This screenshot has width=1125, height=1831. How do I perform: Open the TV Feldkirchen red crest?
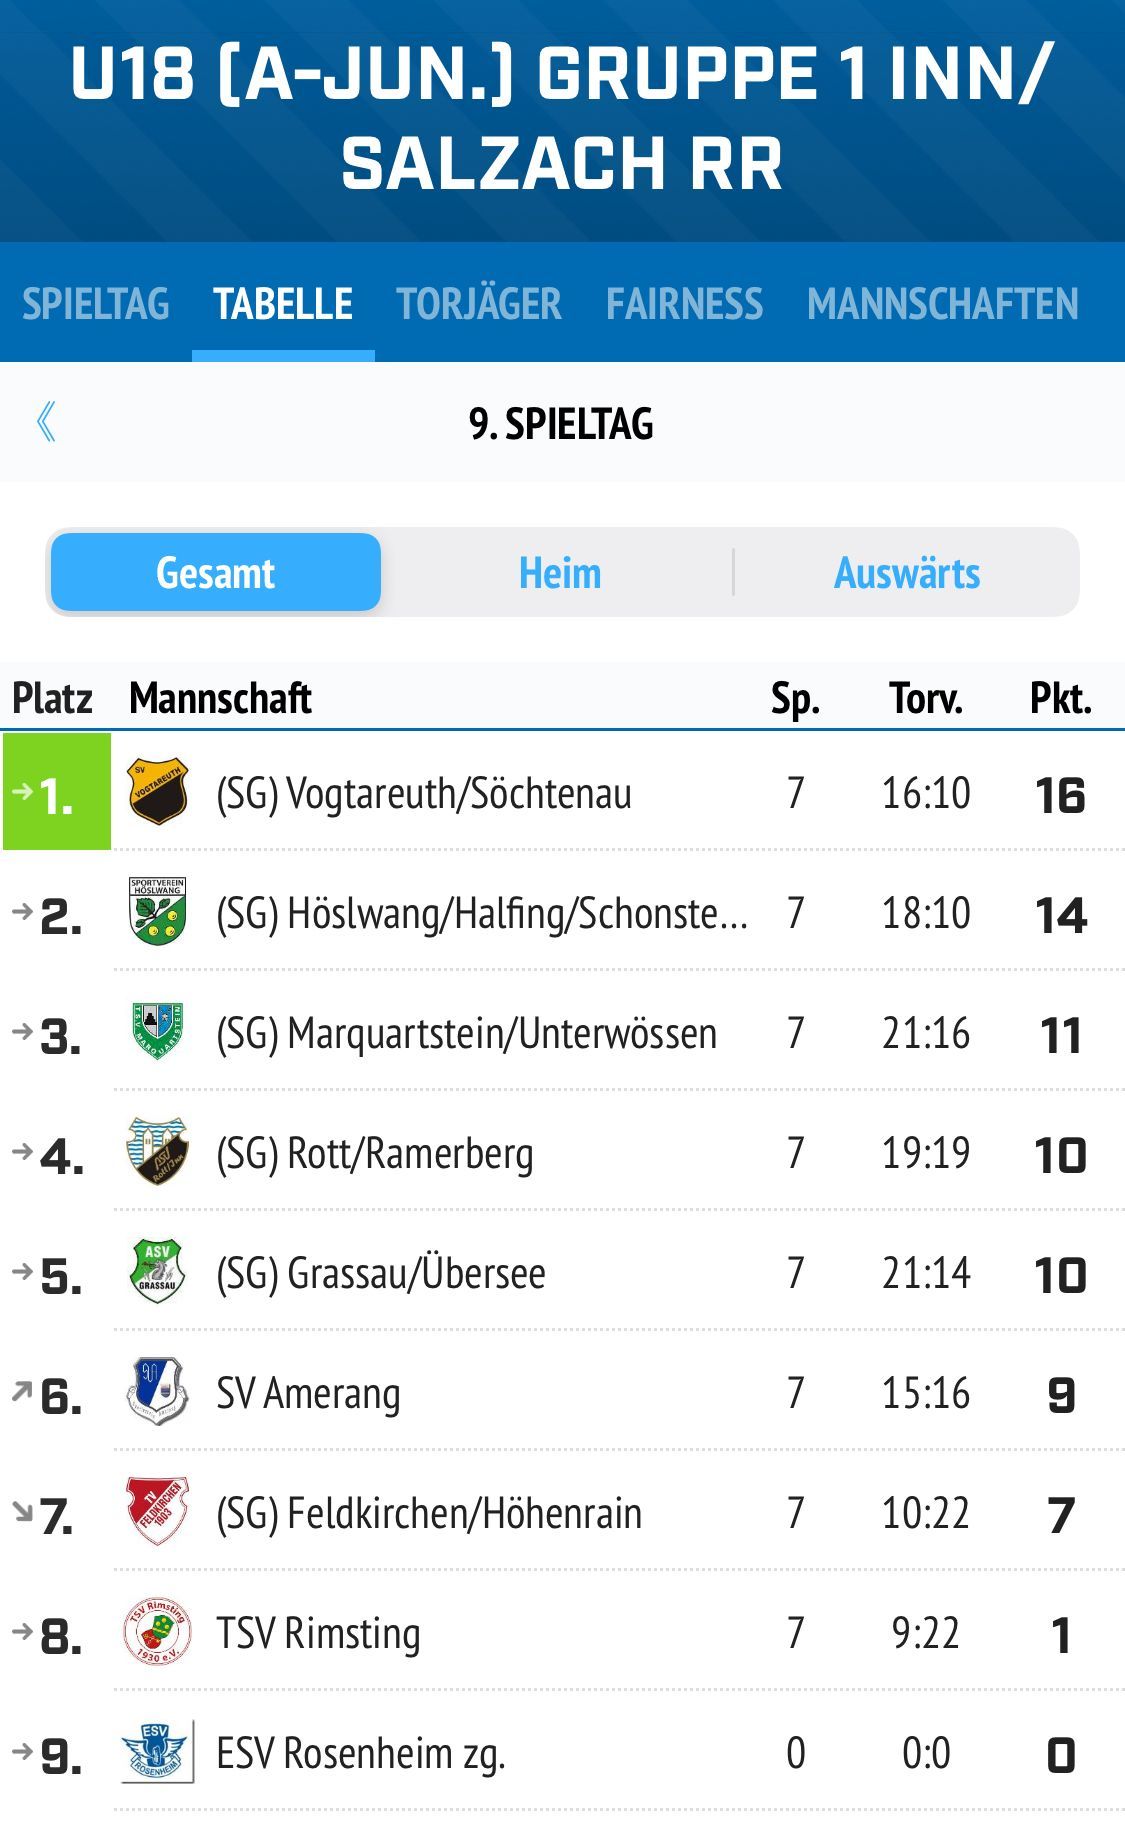[x=158, y=1512]
